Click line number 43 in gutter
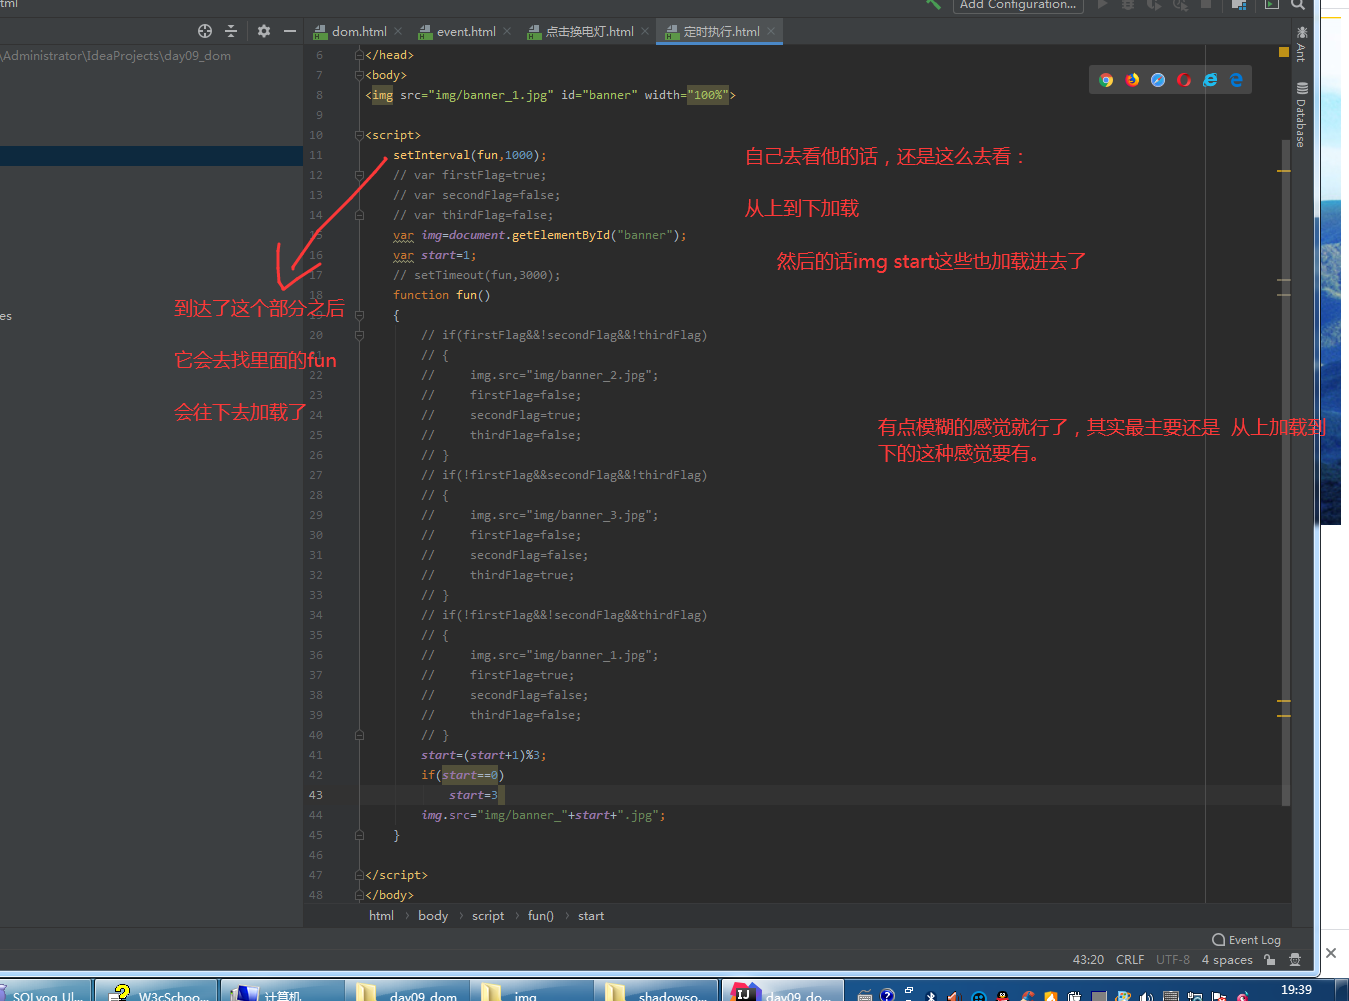Screen dimensions: 1349x1001 point(316,795)
